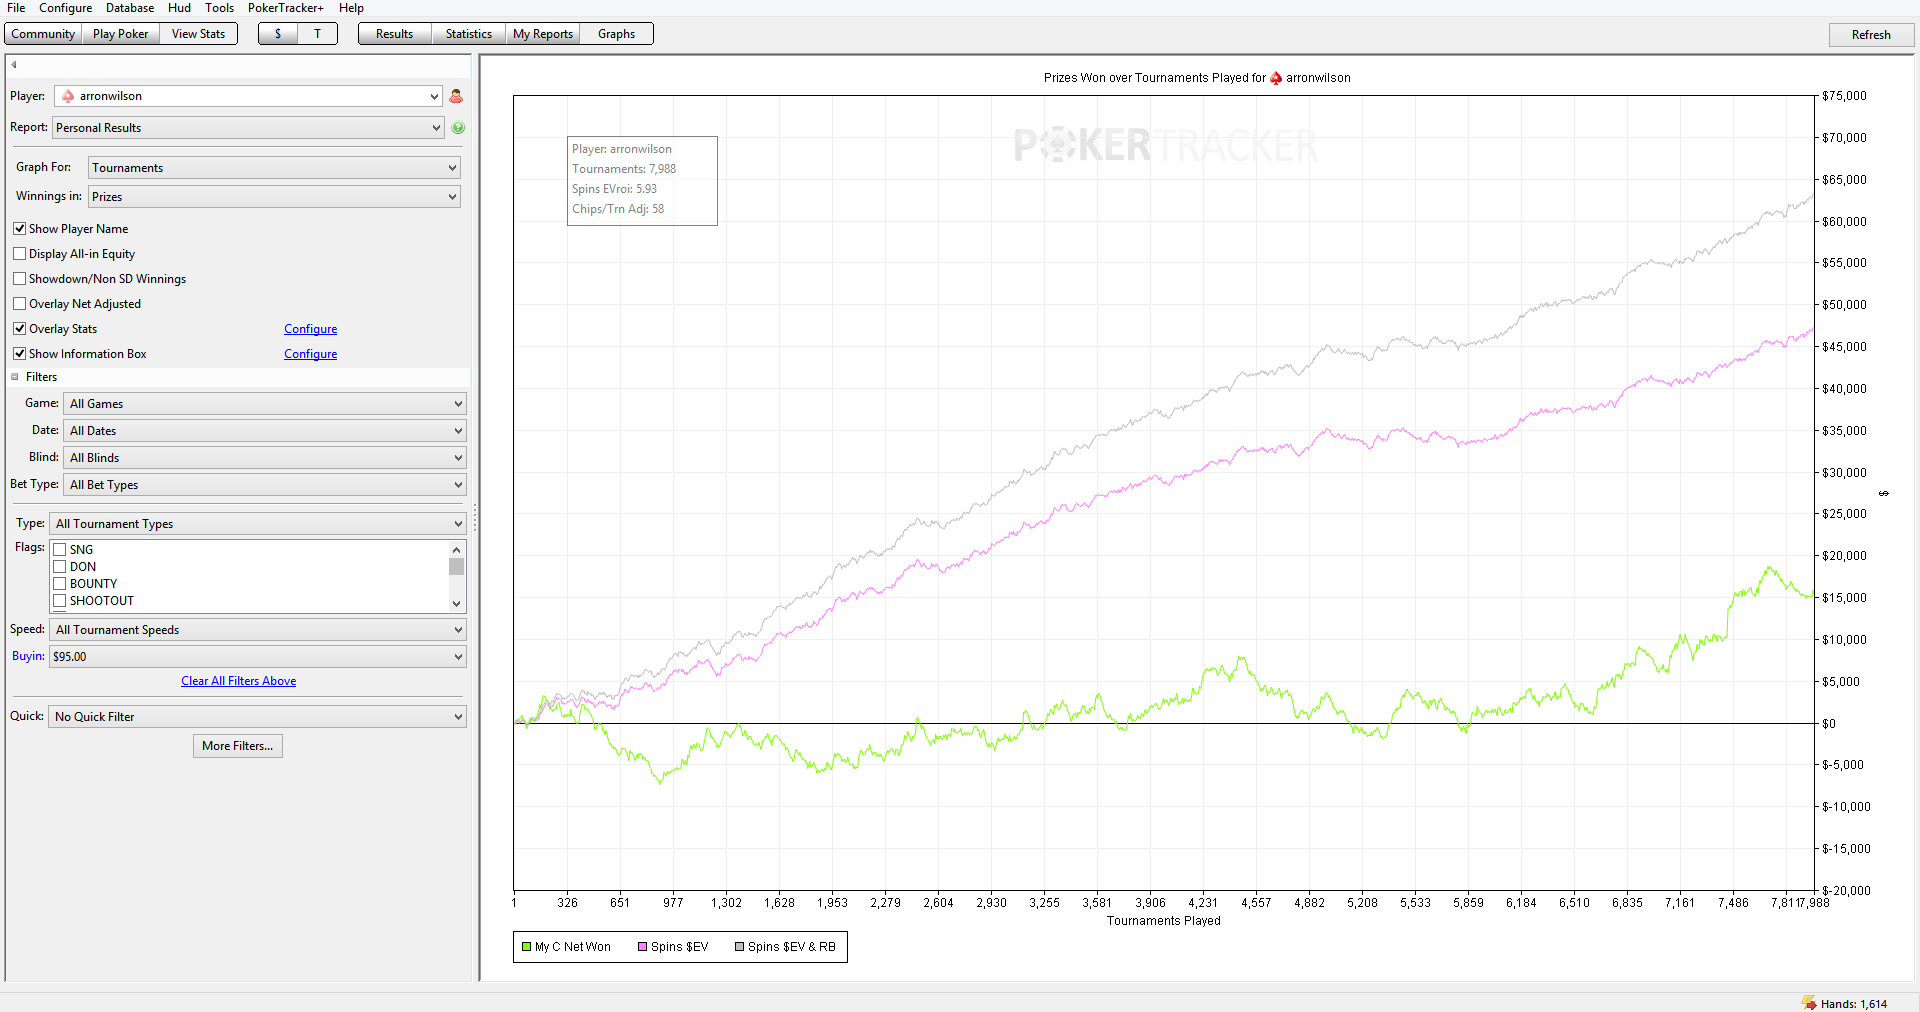Open the Date filter dropdown

click(x=264, y=431)
